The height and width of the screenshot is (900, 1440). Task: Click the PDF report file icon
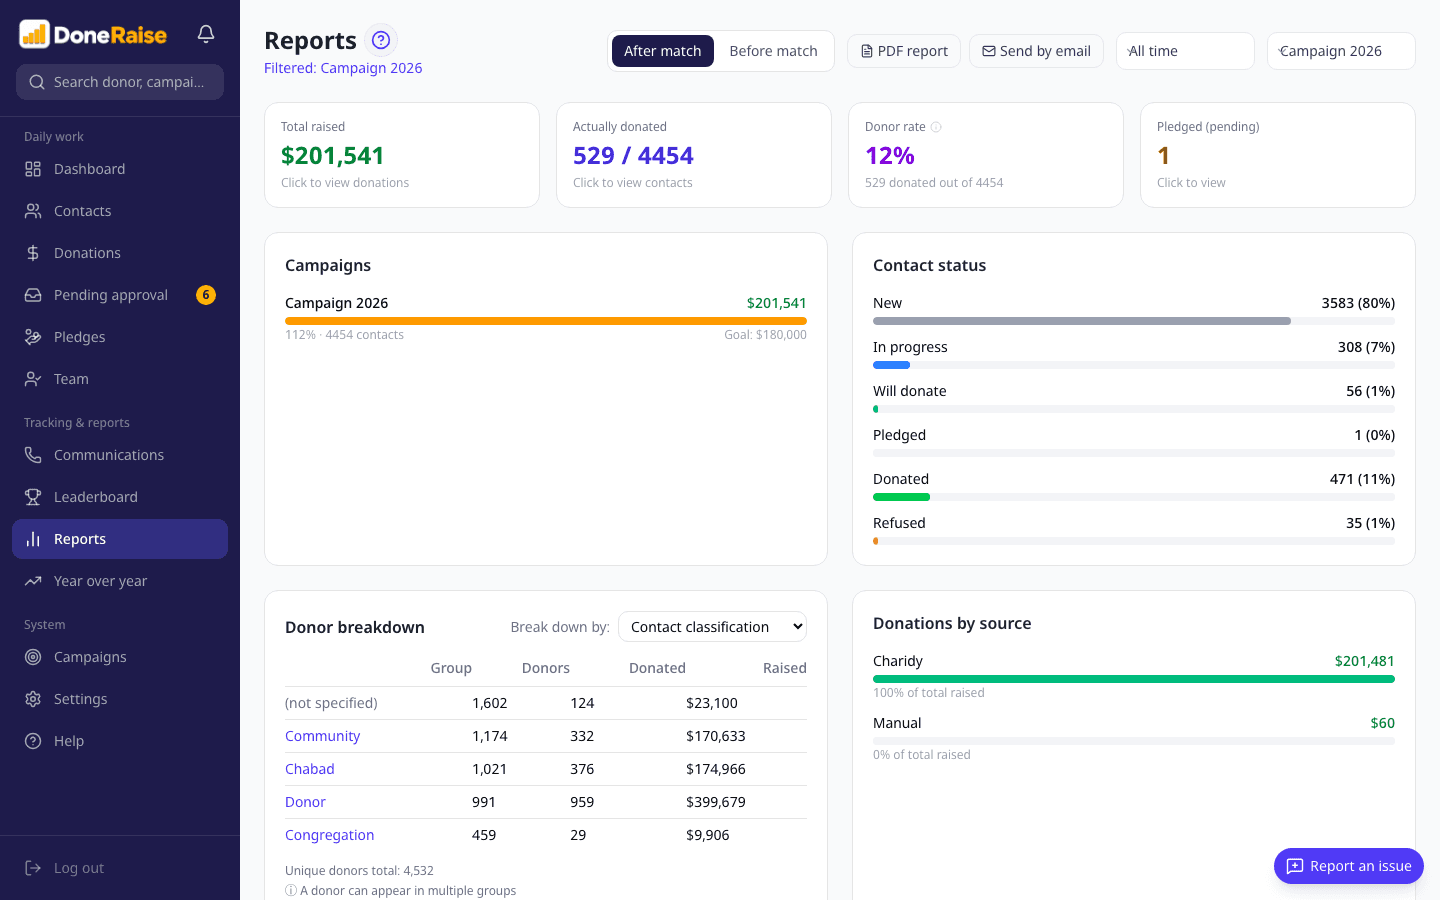point(867,51)
